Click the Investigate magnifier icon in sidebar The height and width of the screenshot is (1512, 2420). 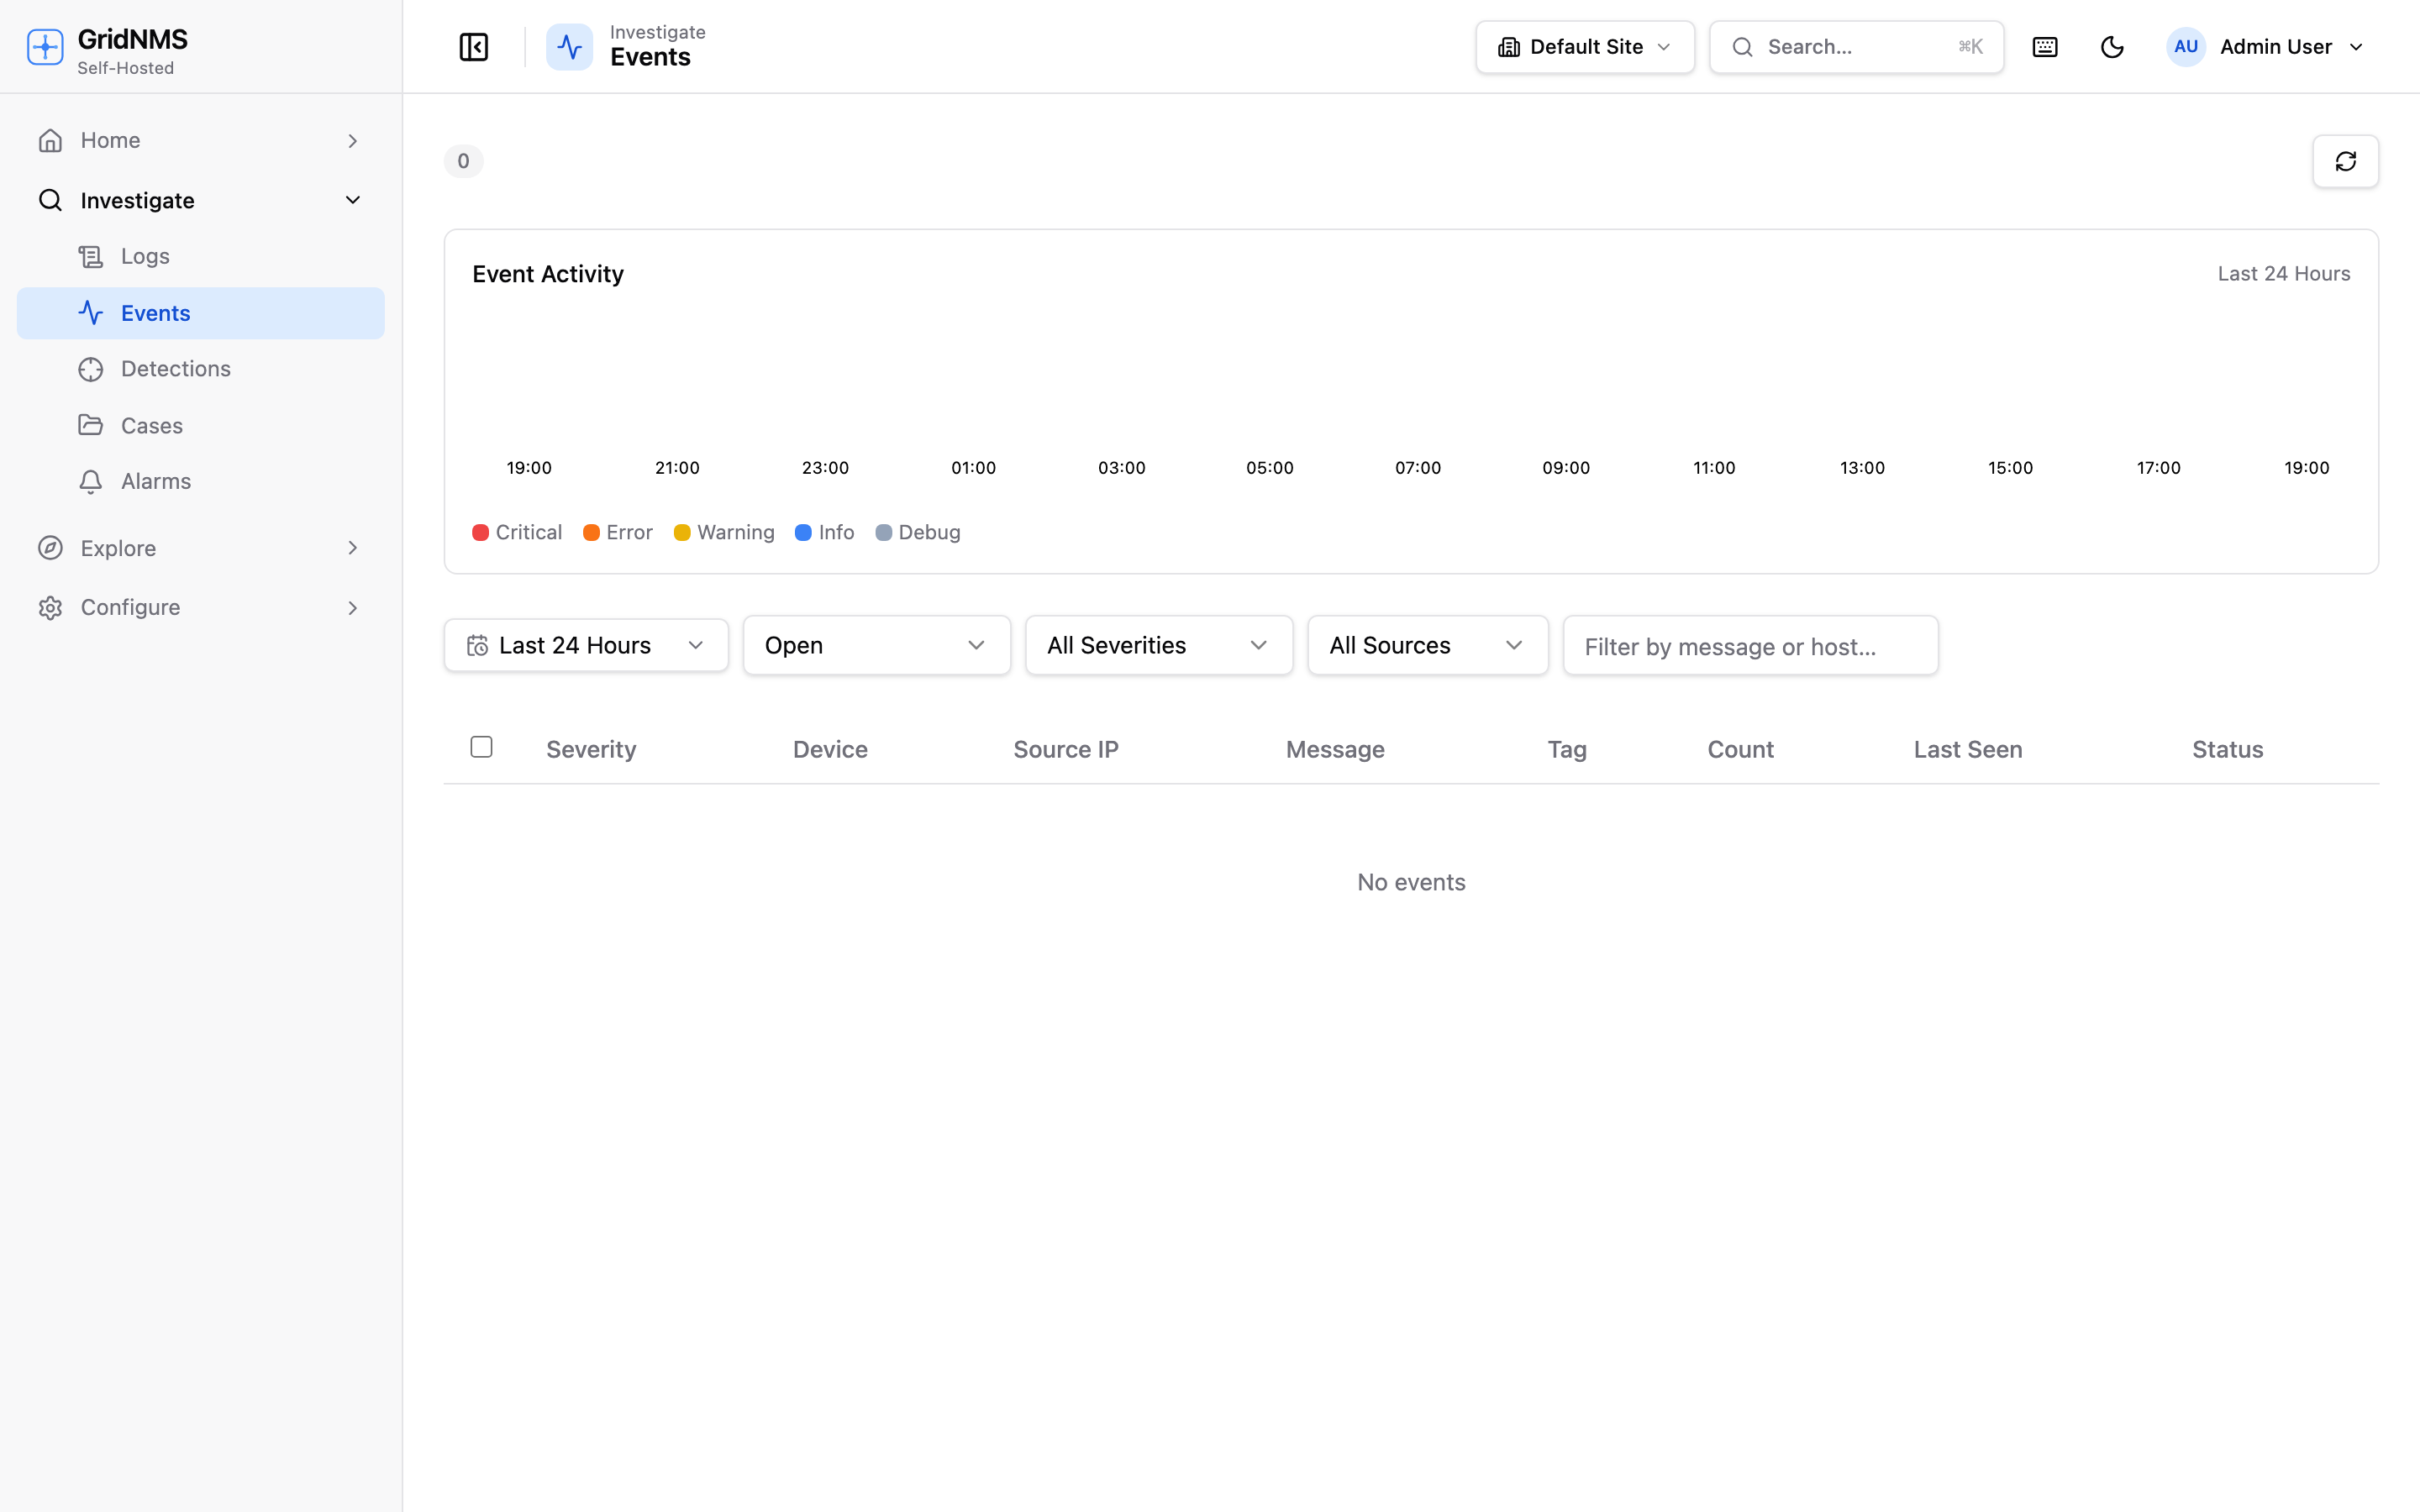[x=50, y=200]
